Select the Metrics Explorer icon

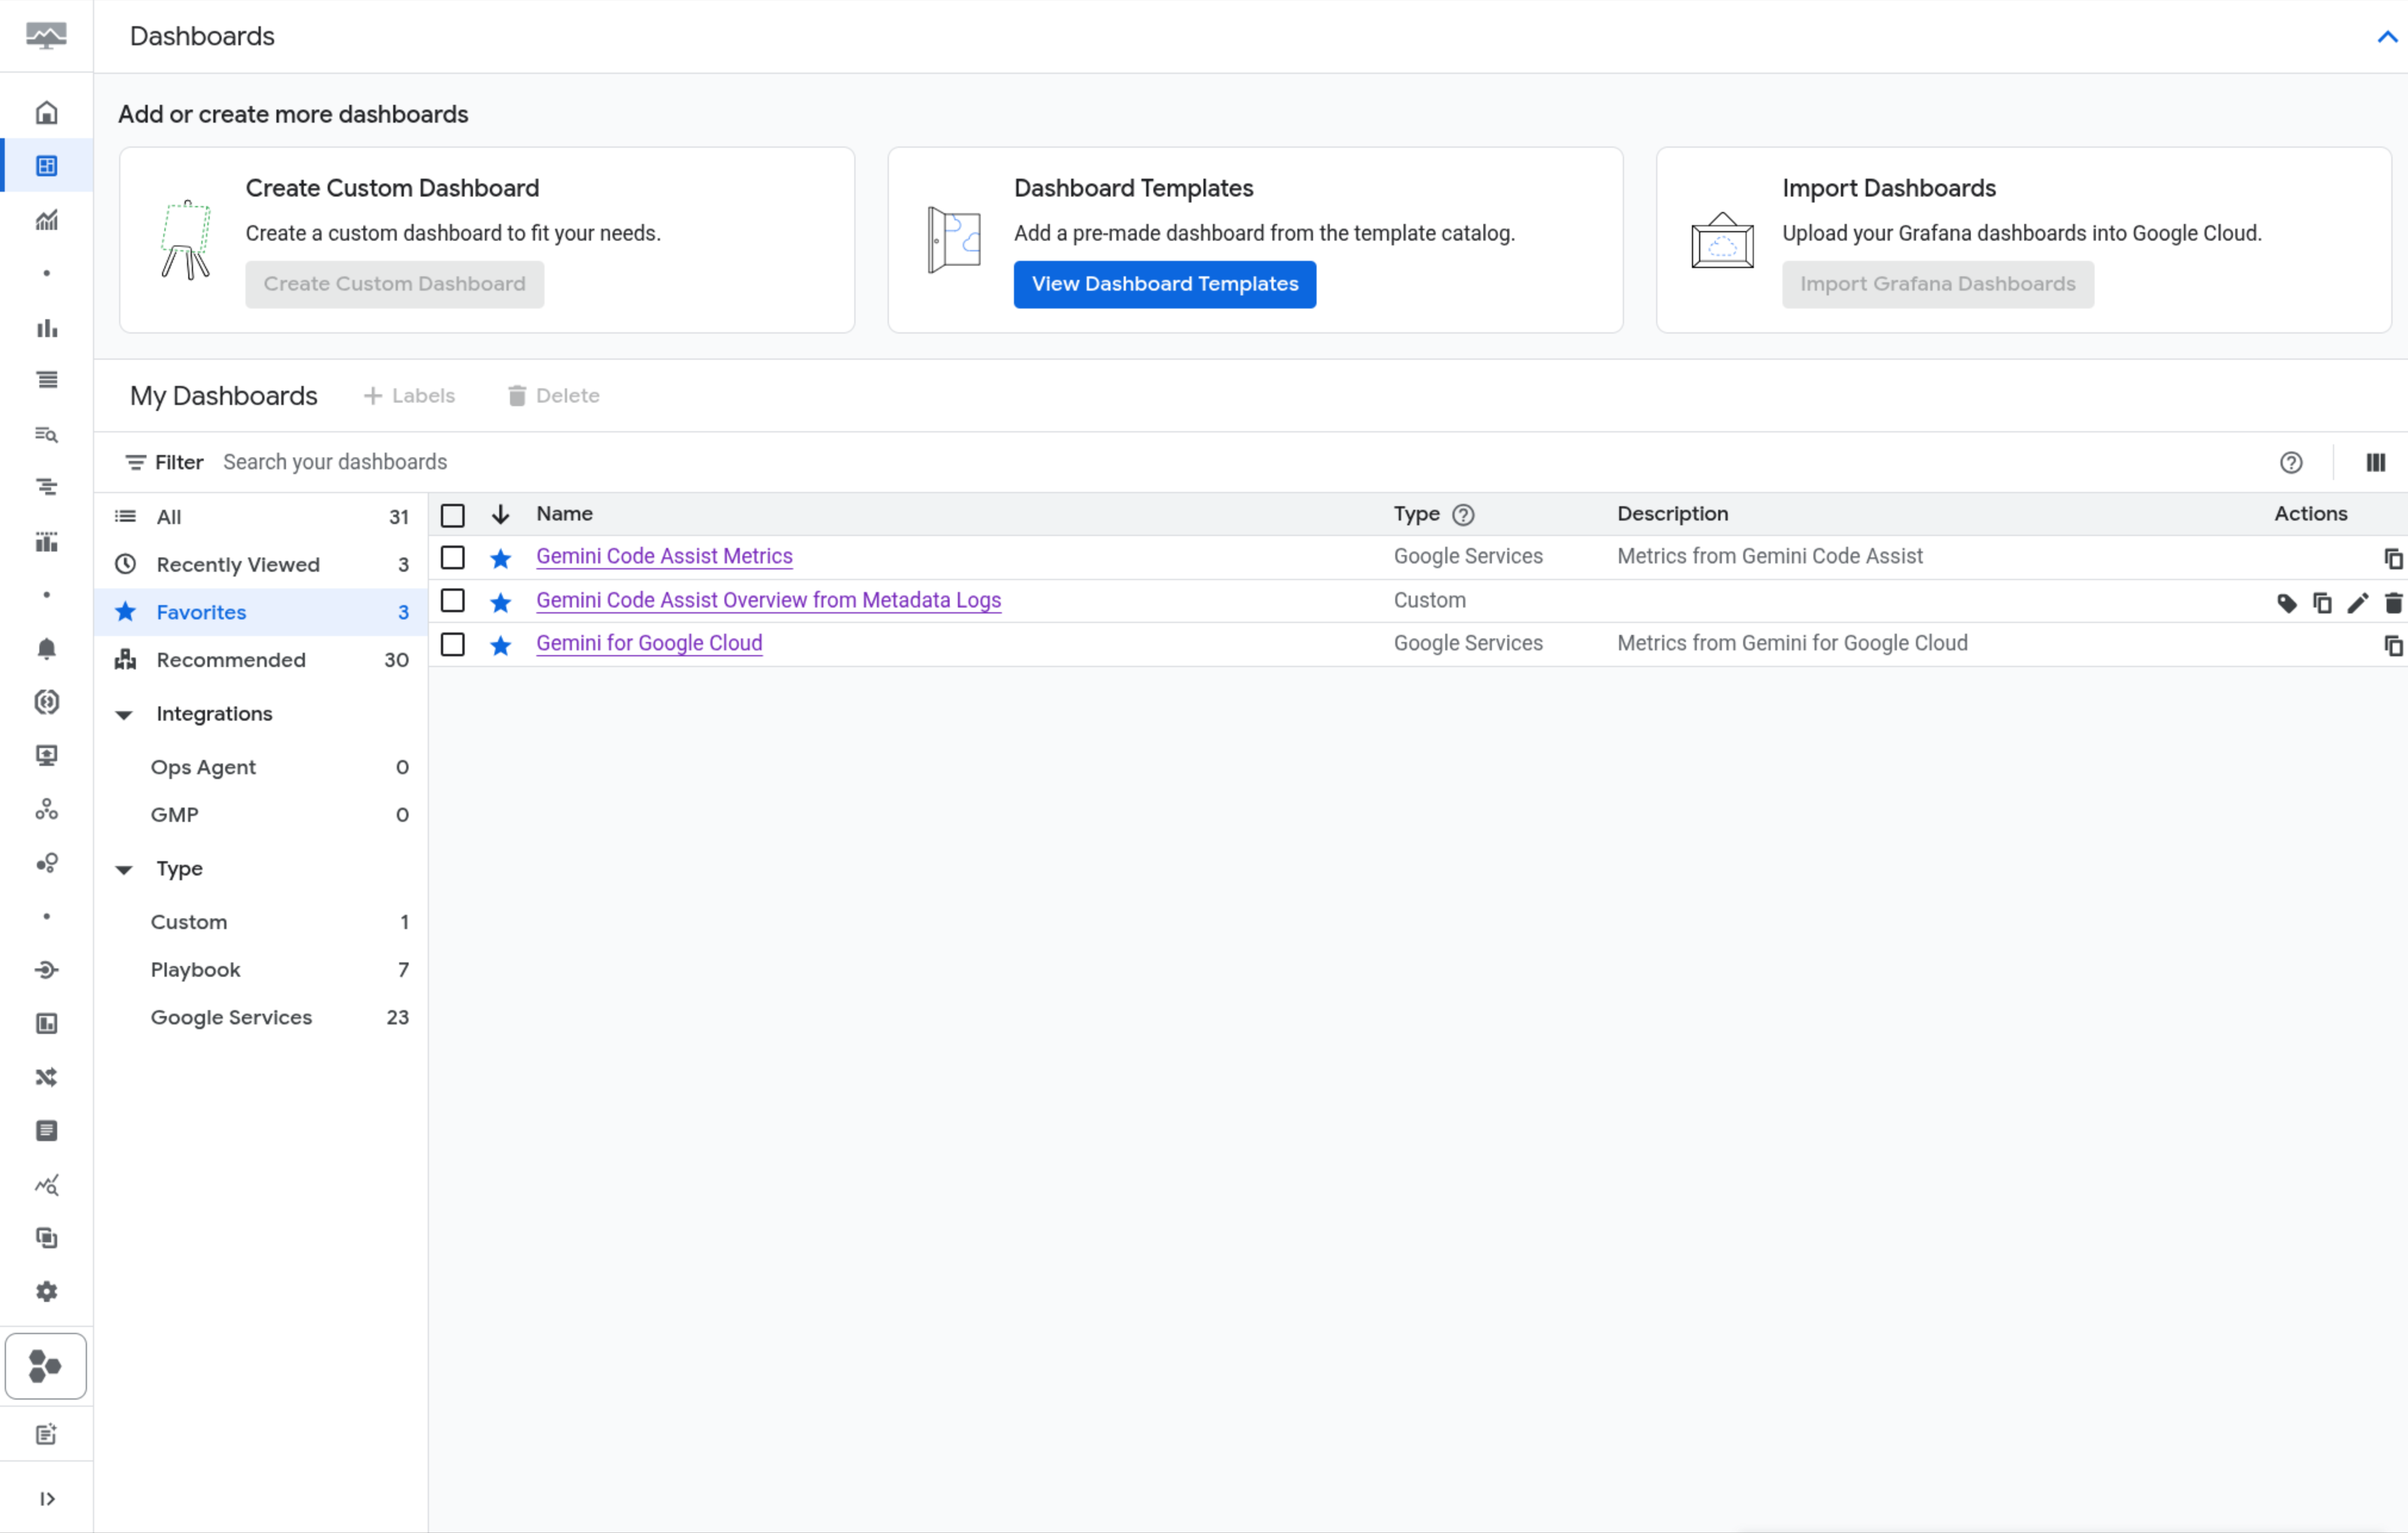pos(46,220)
